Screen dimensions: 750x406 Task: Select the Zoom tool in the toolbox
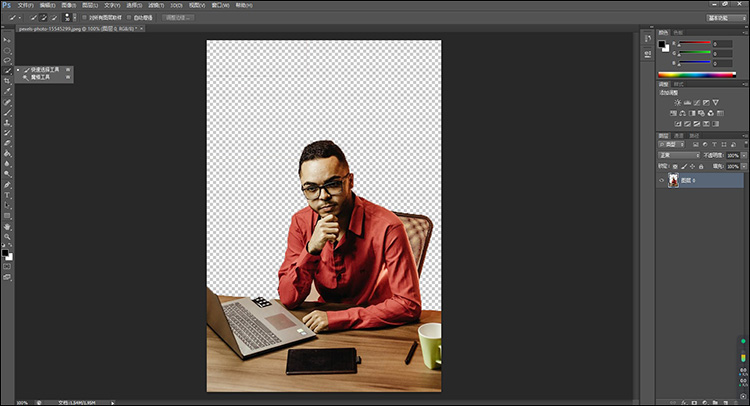click(7, 237)
